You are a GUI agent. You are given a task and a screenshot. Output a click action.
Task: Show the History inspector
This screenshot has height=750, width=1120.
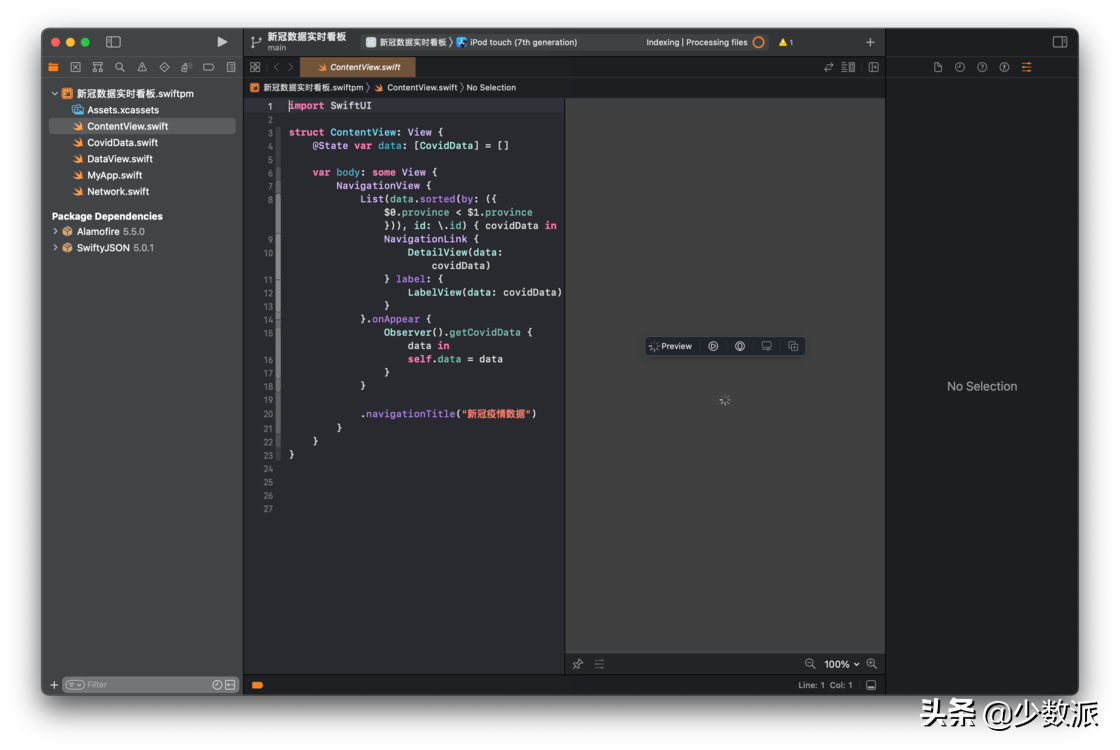click(960, 67)
